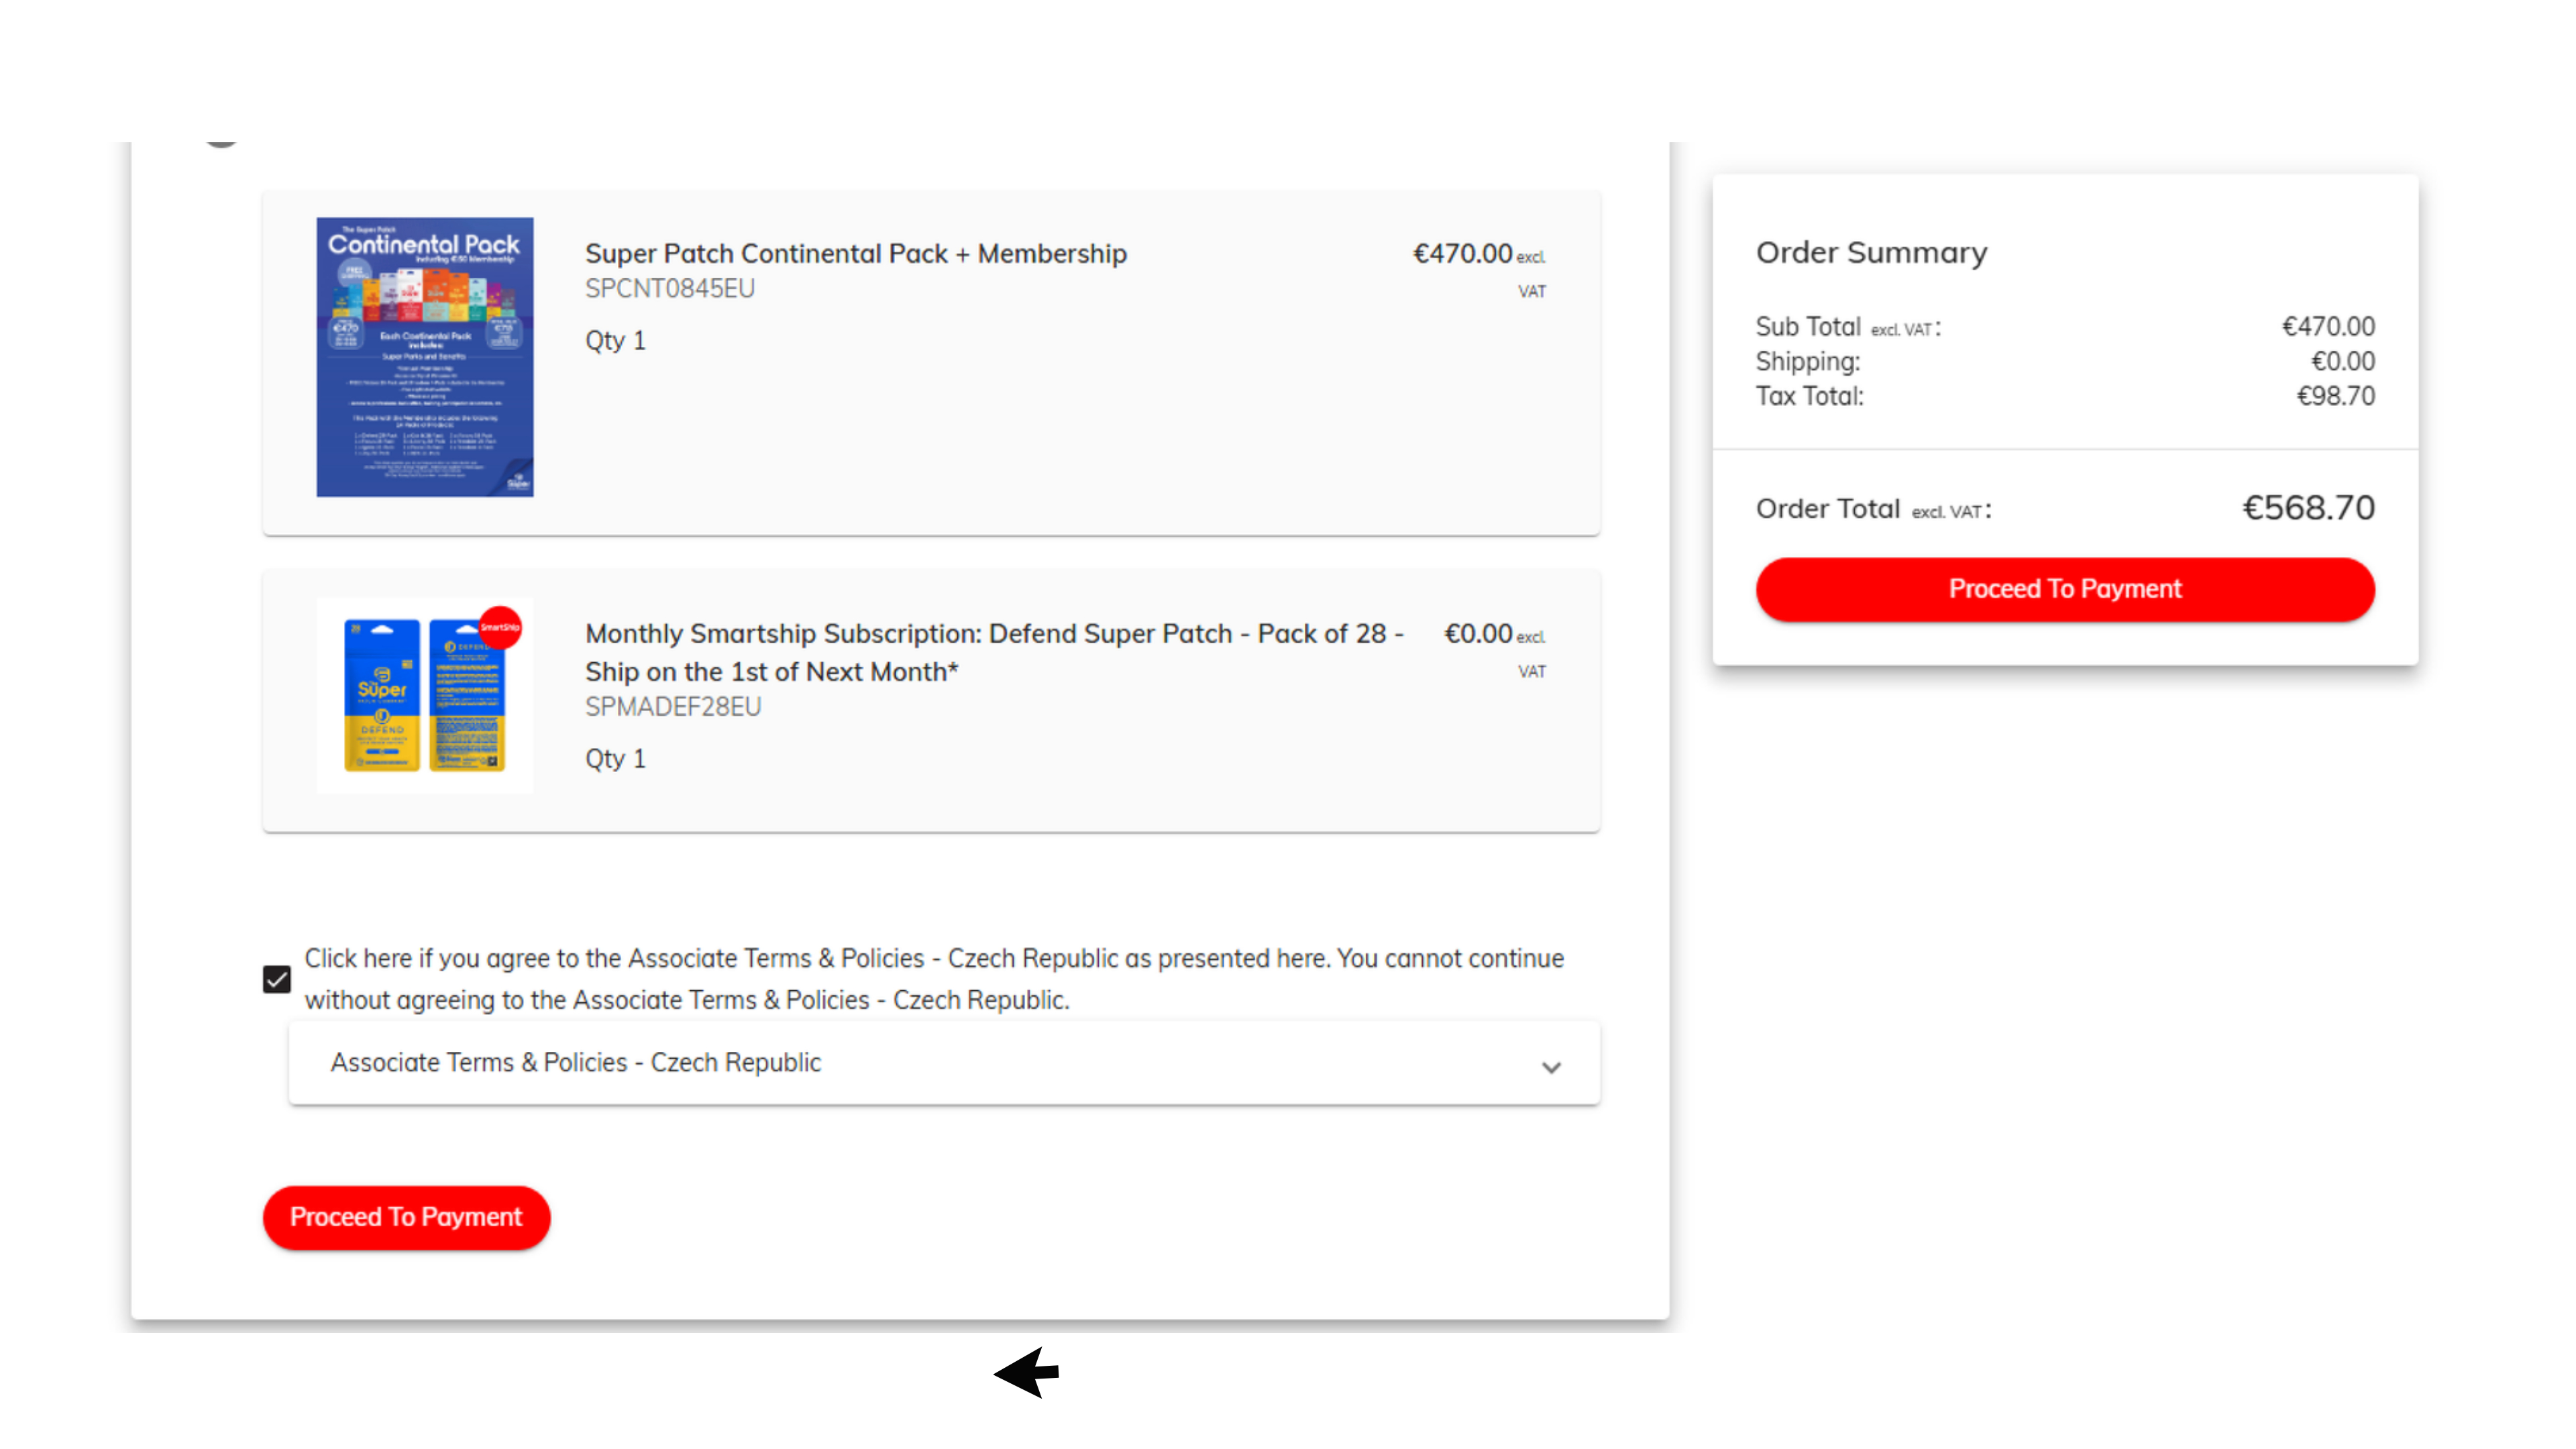Click the Shipping value €0.00
The height and width of the screenshot is (1449, 2576).
coord(2343,362)
